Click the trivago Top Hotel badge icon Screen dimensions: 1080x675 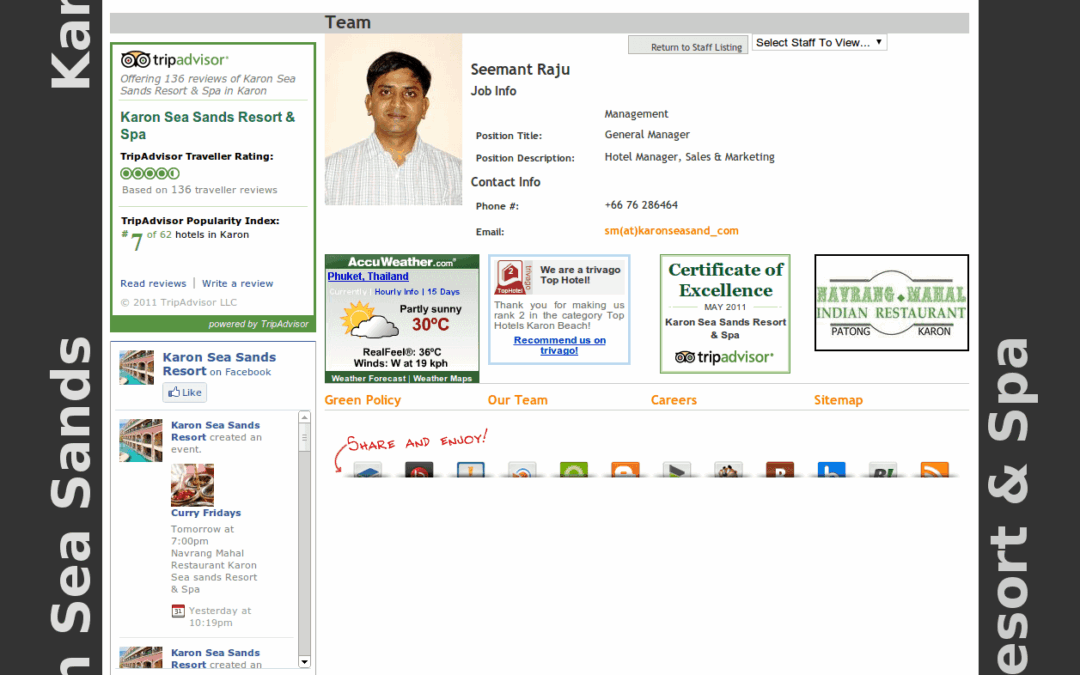pyautogui.click(x=513, y=277)
